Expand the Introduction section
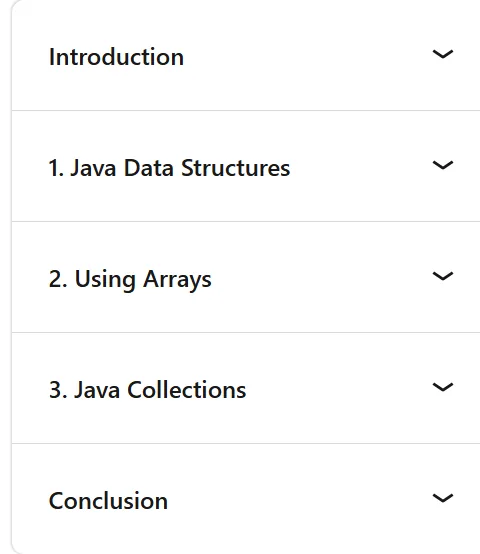The image size is (480, 554). pos(246,56)
